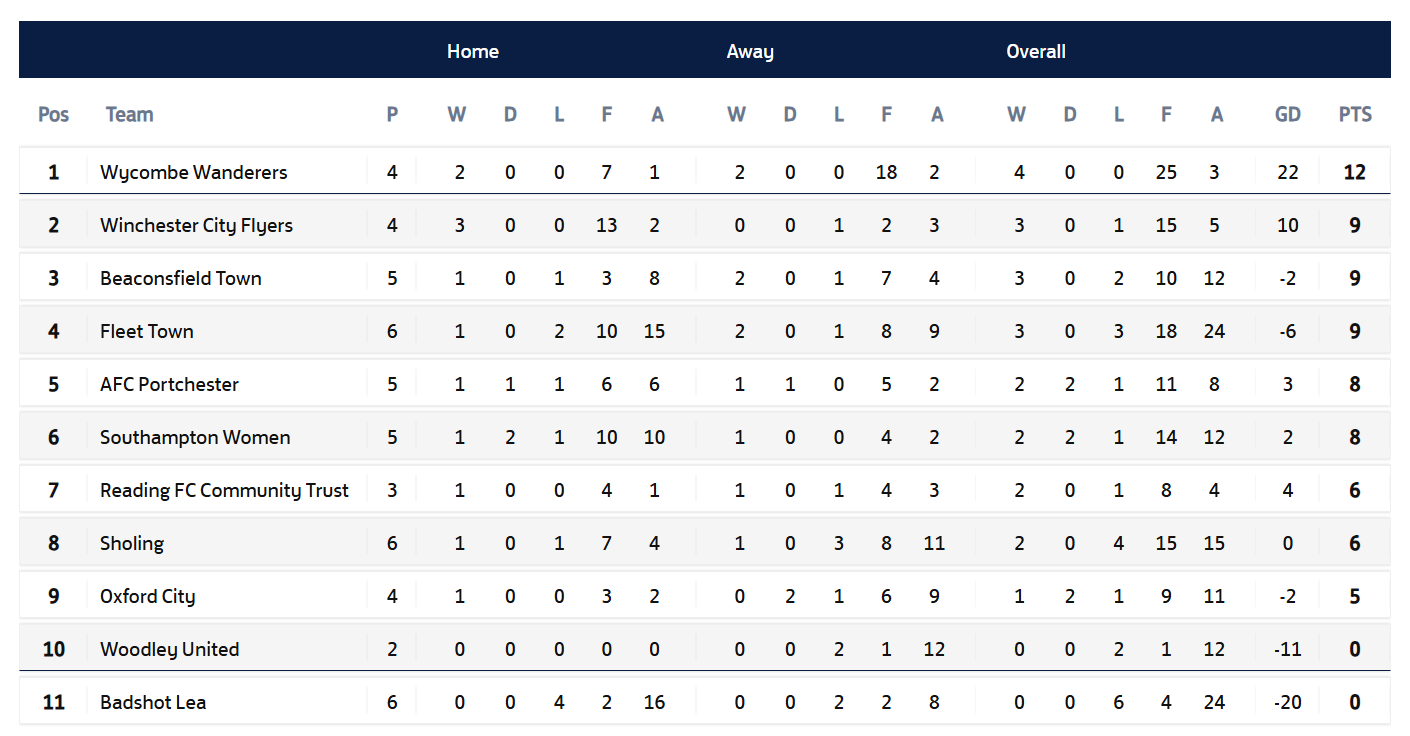
Task: Click the PTS column header
Action: click(x=1355, y=114)
